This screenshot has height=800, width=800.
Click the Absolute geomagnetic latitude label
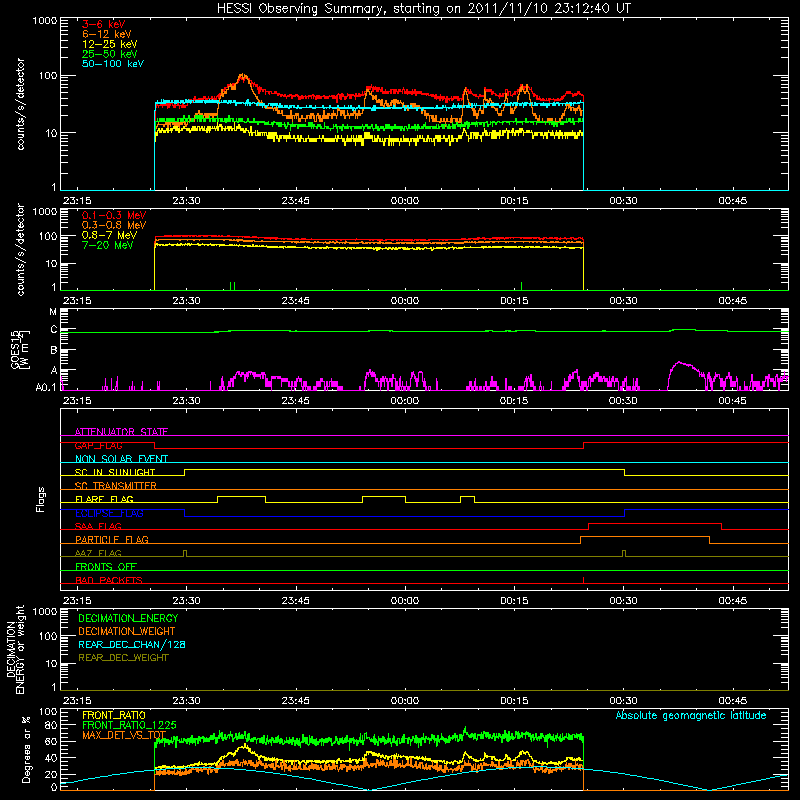[x=691, y=715]
